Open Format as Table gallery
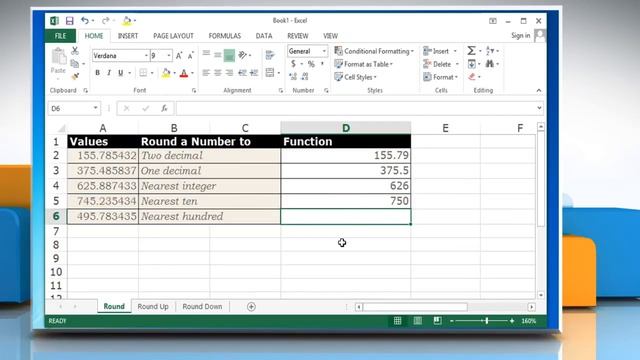This screenshot has height=360, width=640. [363, 64]
